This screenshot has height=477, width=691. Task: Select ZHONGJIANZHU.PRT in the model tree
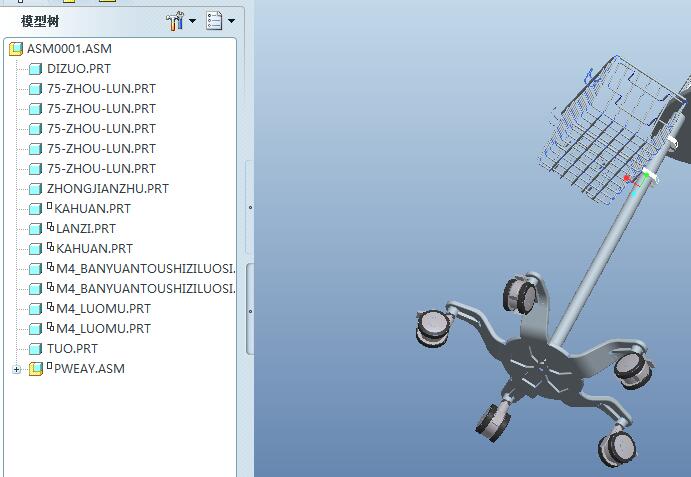pos(108,189)
